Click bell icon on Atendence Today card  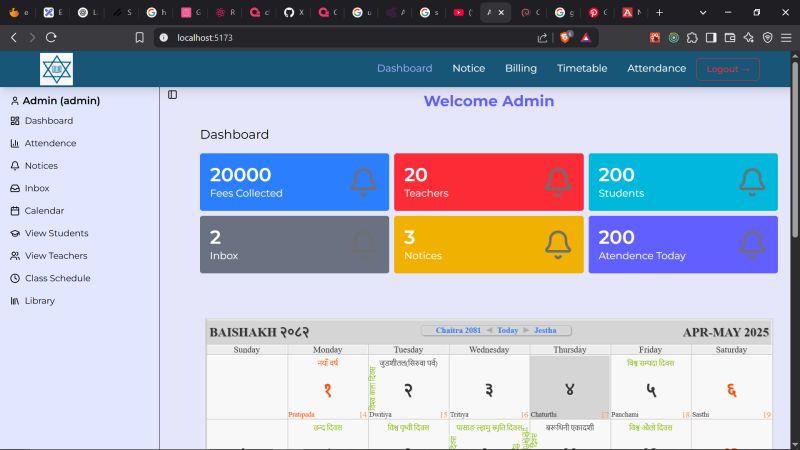753,245
